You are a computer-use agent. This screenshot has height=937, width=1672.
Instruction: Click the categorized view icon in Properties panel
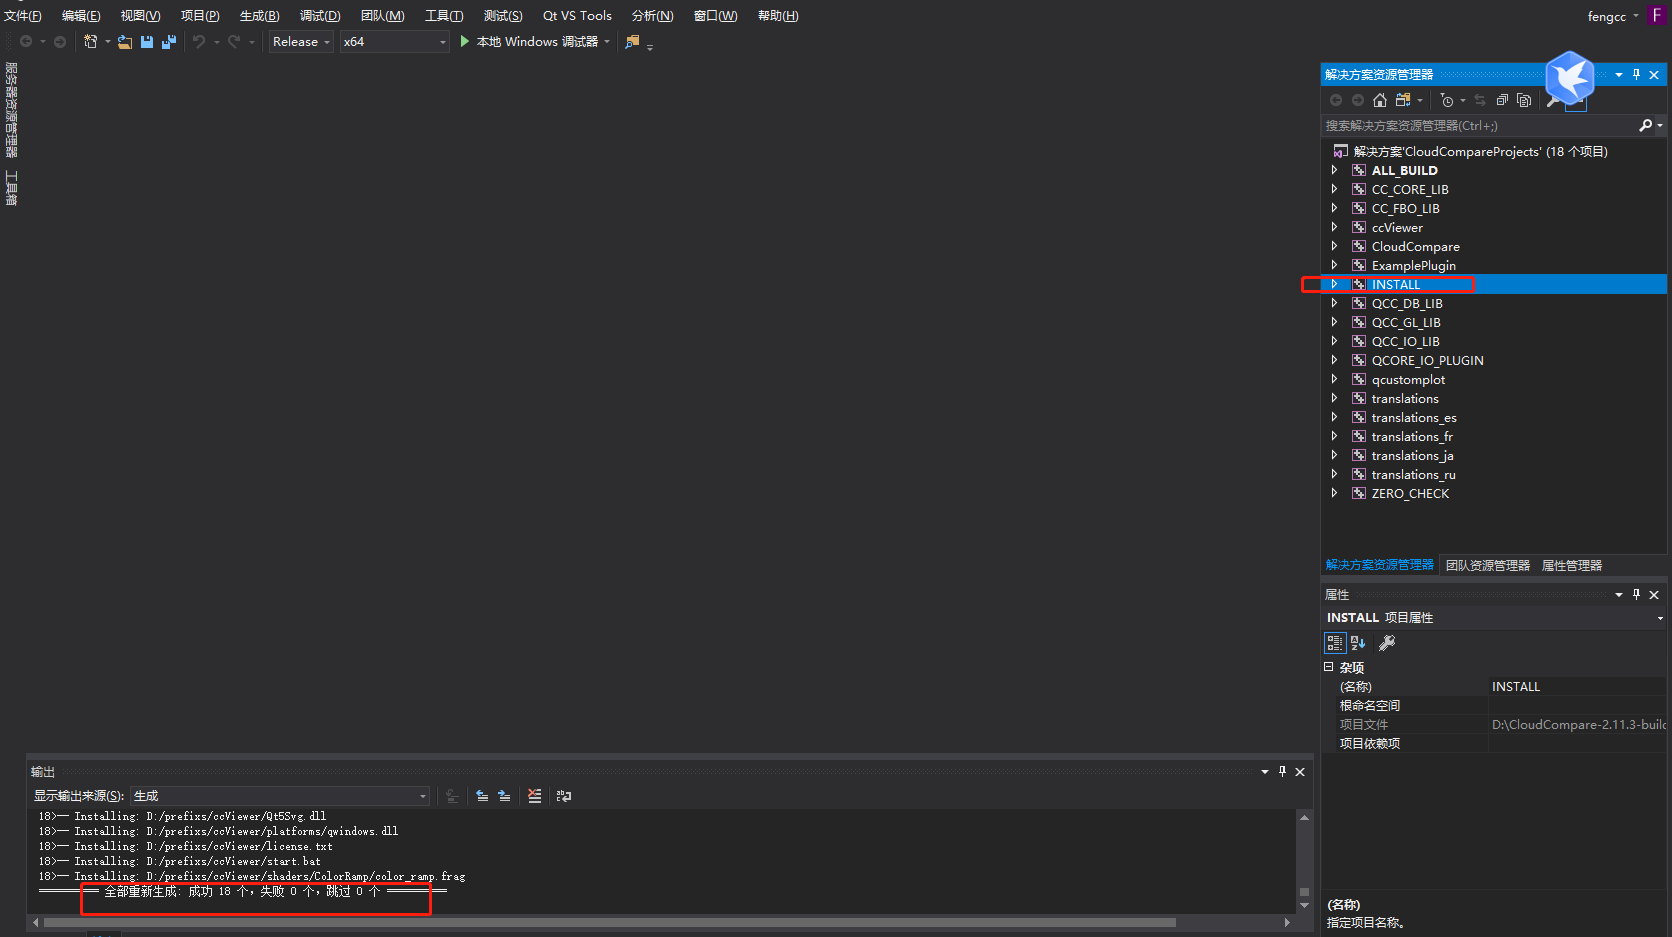pos(1335,643)
